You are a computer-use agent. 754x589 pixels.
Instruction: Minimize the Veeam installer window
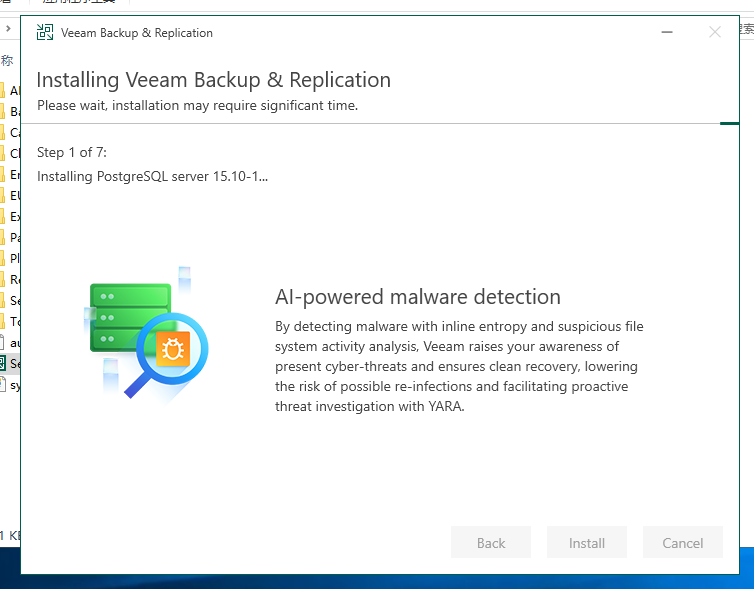pyautogui.click(x=667, y=32)
